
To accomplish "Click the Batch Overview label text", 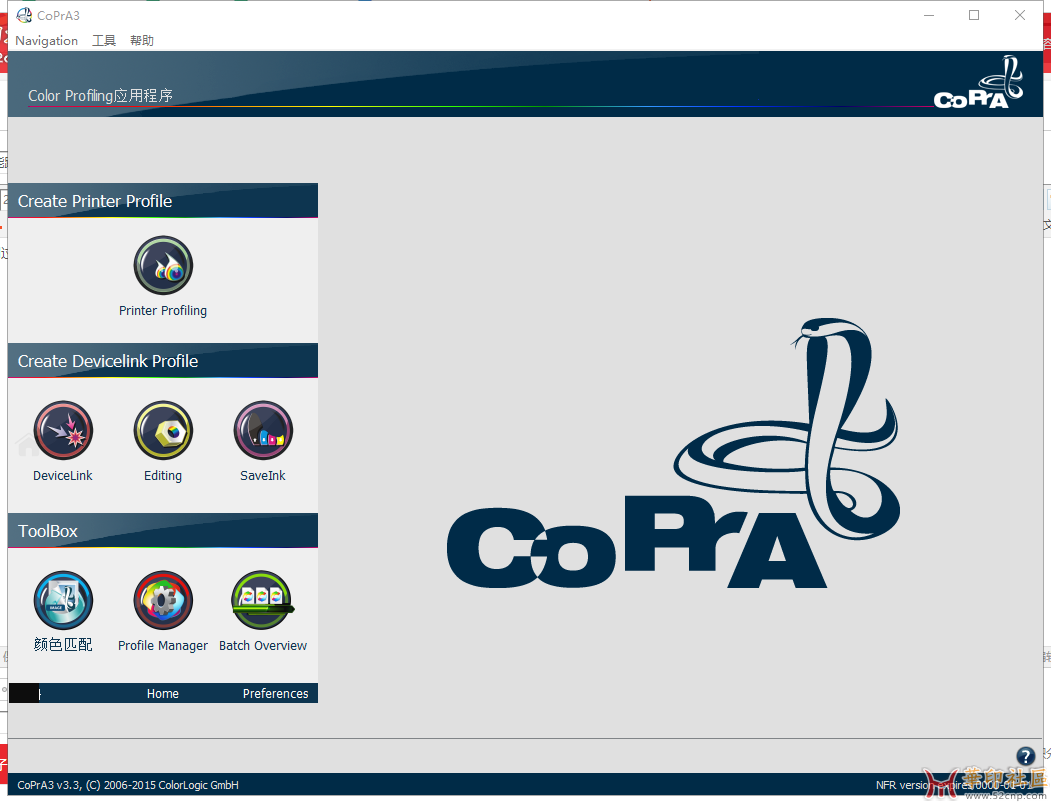I will pyautogui.click(x=263, y=646).
